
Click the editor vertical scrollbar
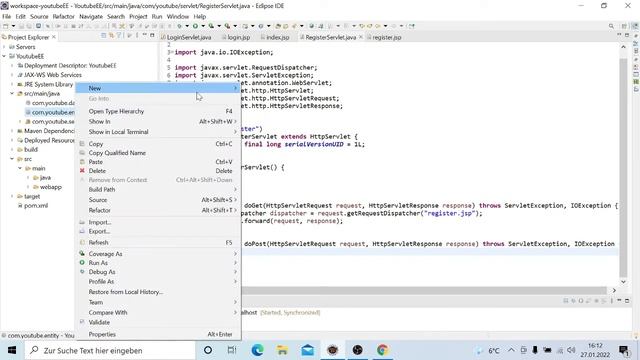623,167
